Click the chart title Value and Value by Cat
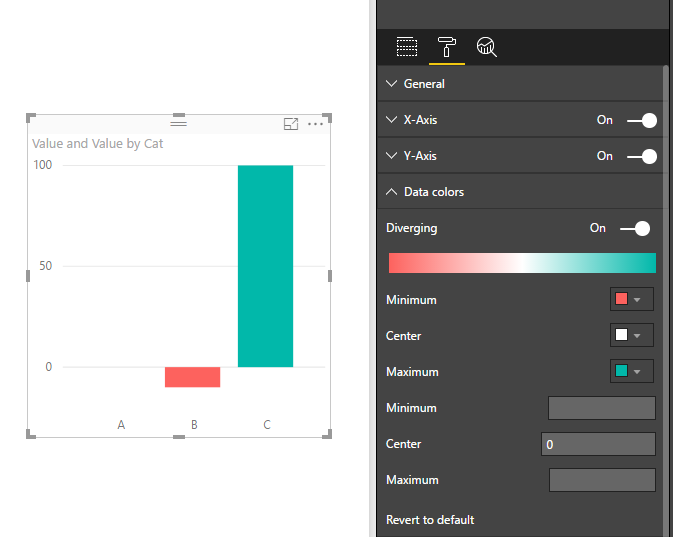Image resolution: width=673 pixels, height=537 pixels. point(97,144)
